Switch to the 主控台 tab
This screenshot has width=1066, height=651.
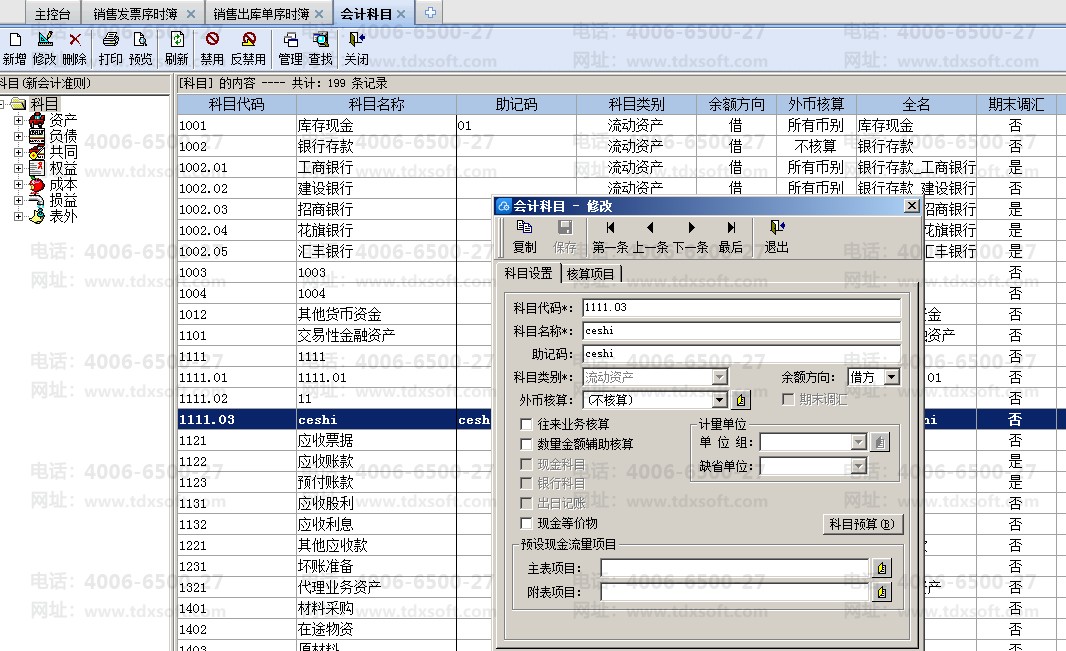(52, 14)
